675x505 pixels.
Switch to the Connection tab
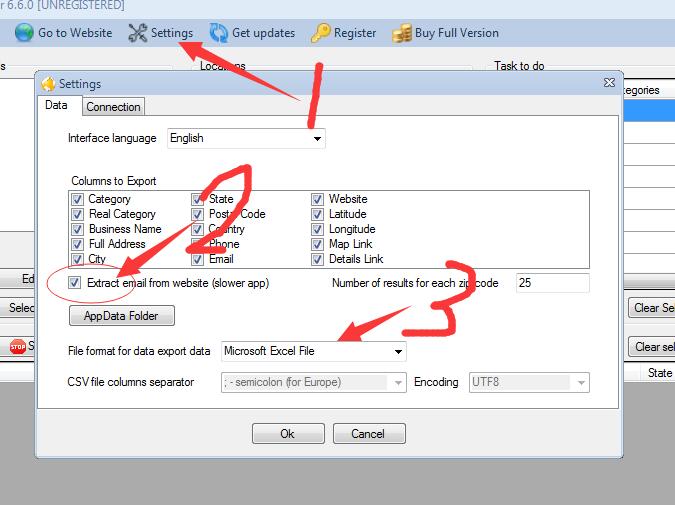pos(113,107)
